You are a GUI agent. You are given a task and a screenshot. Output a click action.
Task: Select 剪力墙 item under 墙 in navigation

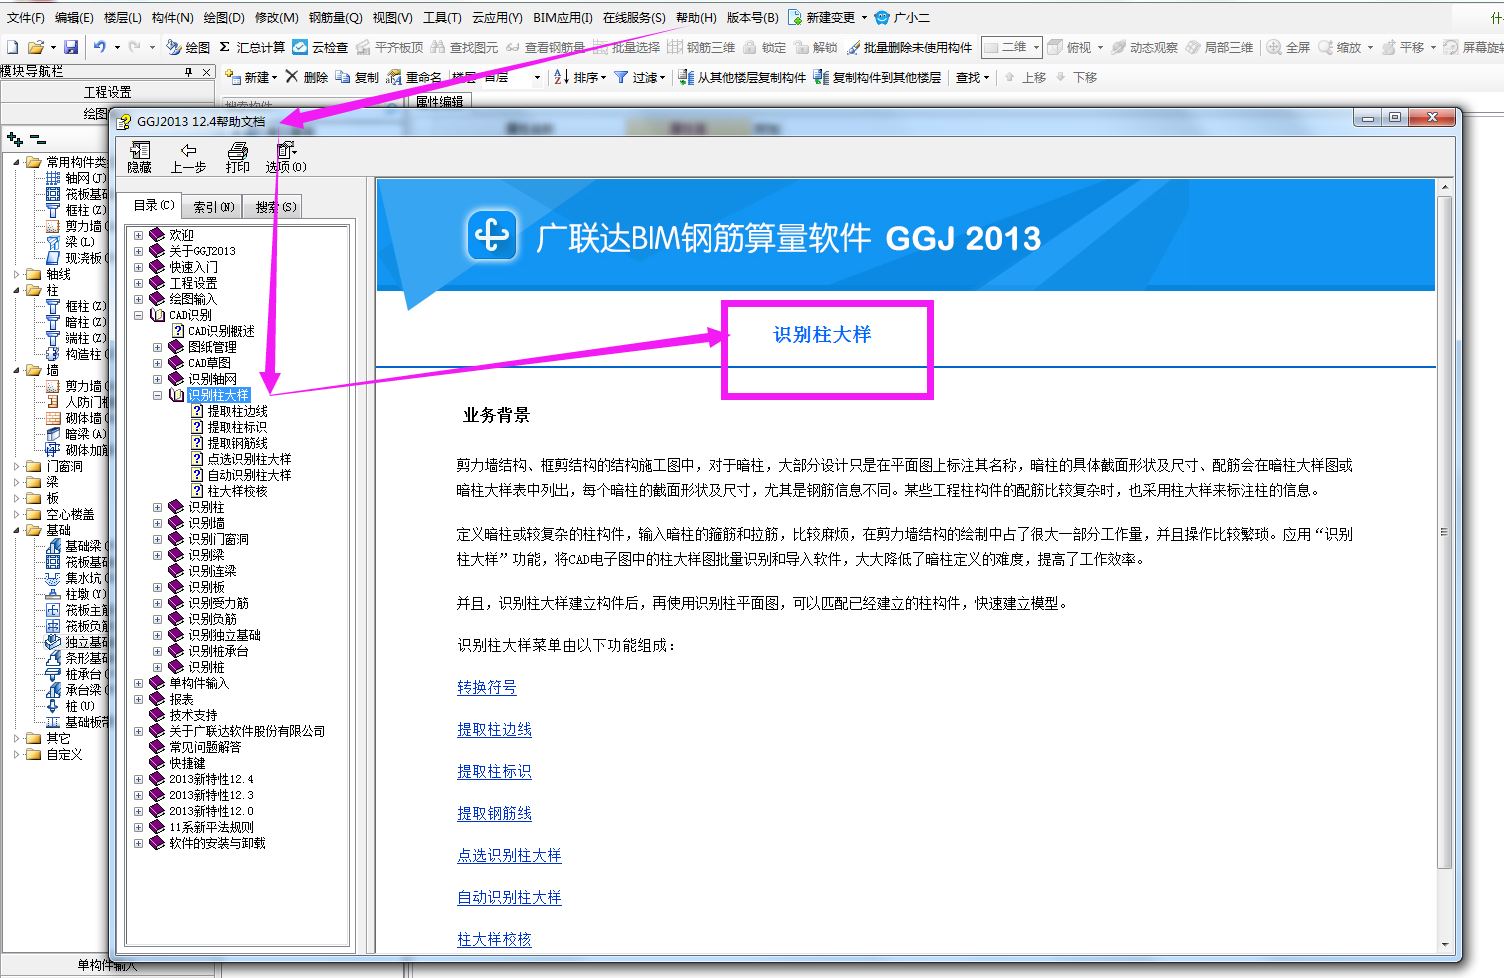(x=83, y=386)
